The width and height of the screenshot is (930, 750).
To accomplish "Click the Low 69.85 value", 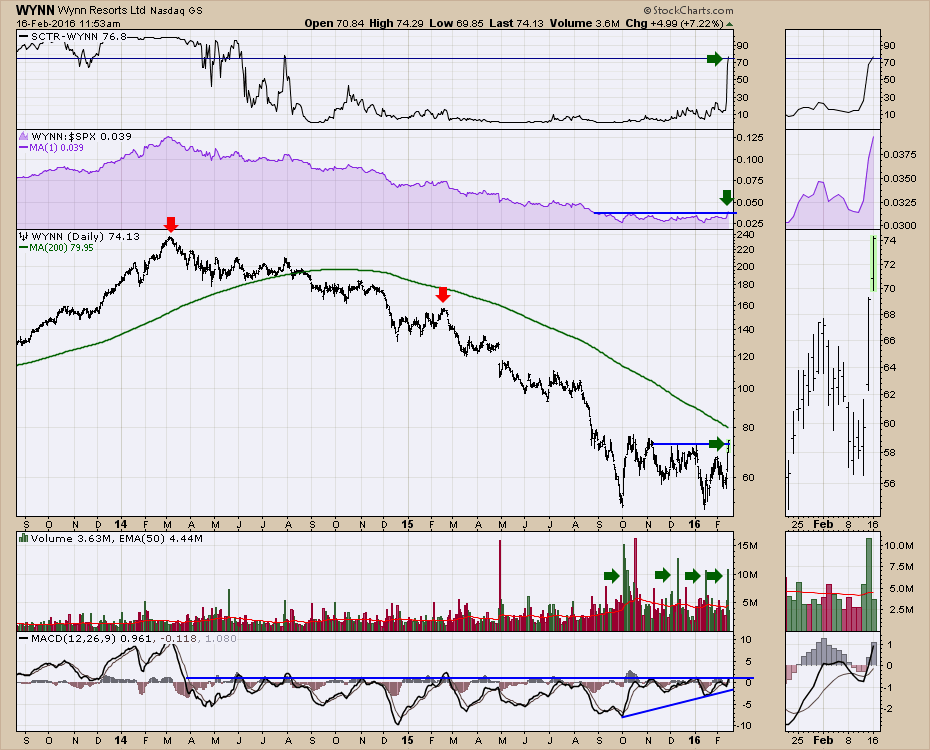I will point(456,23).
